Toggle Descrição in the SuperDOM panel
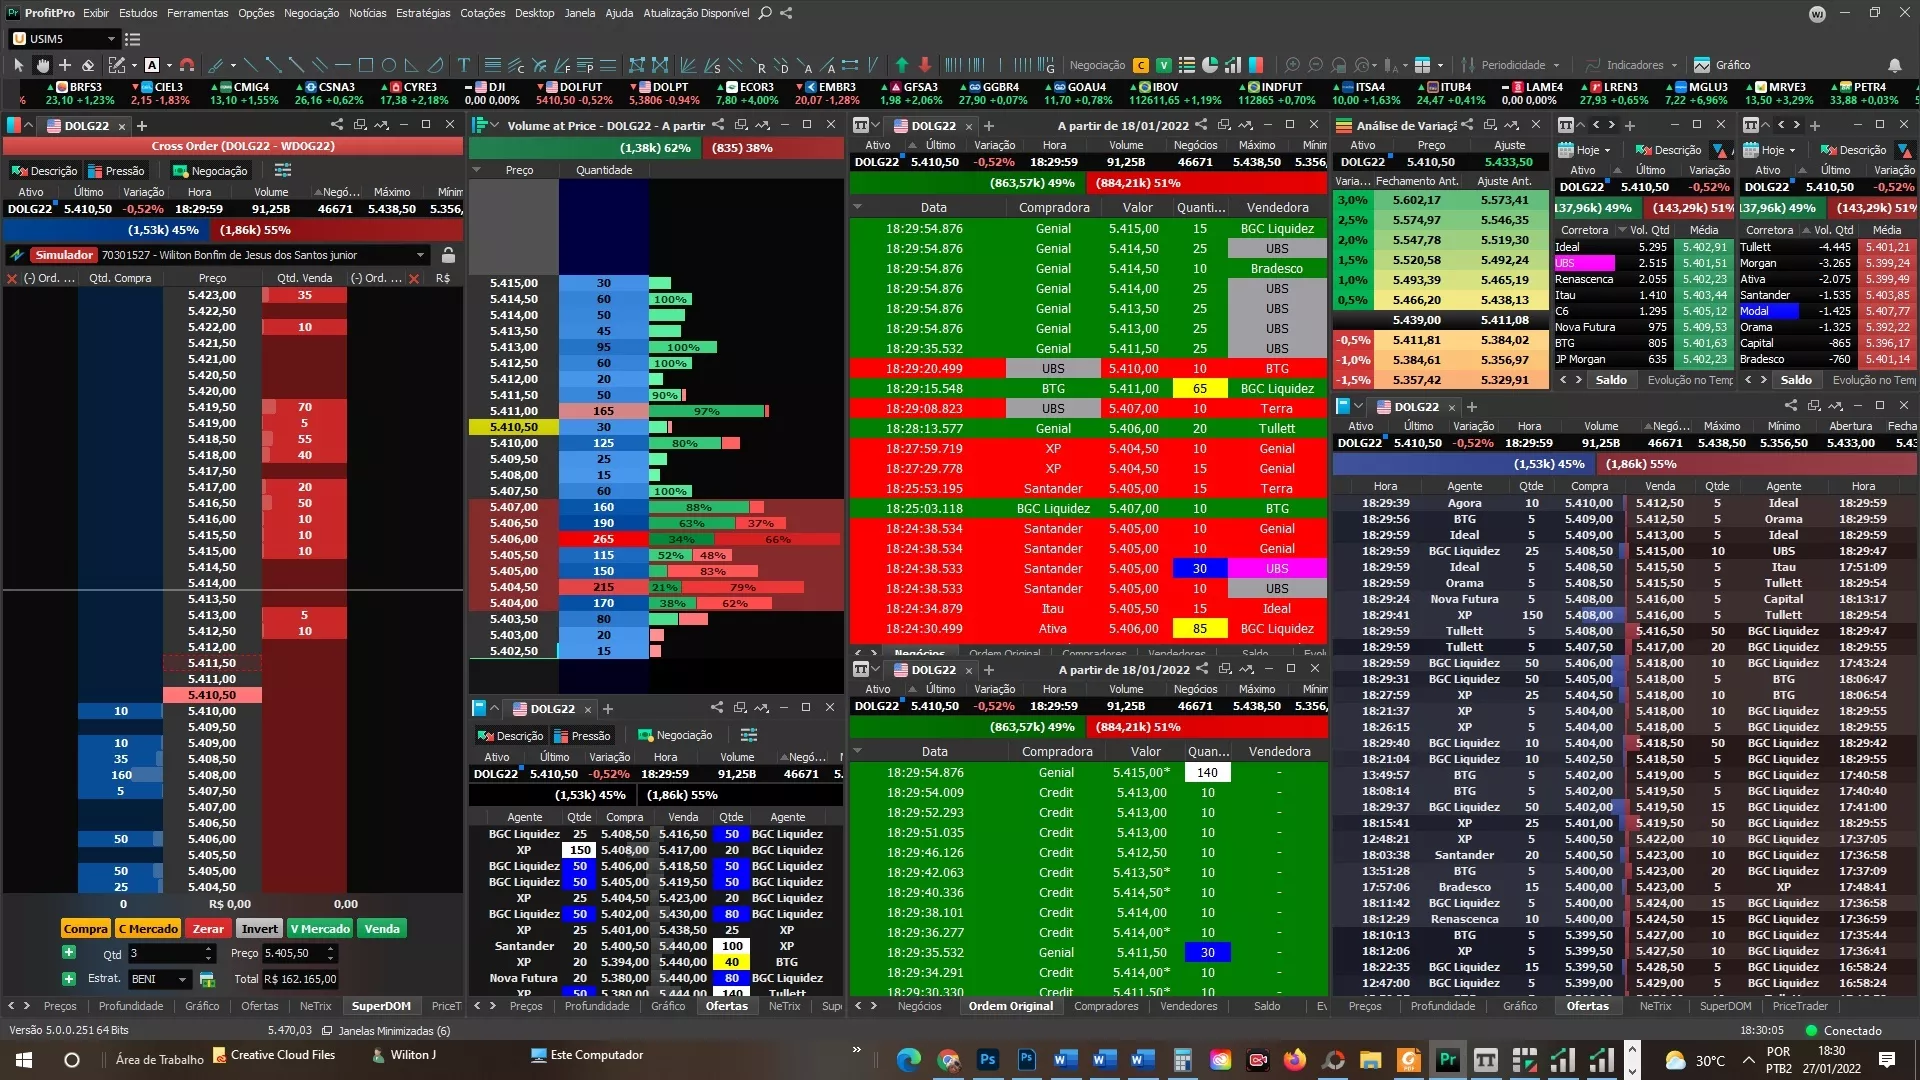Screen dimensions: 1920x1080 click(44, 171)
